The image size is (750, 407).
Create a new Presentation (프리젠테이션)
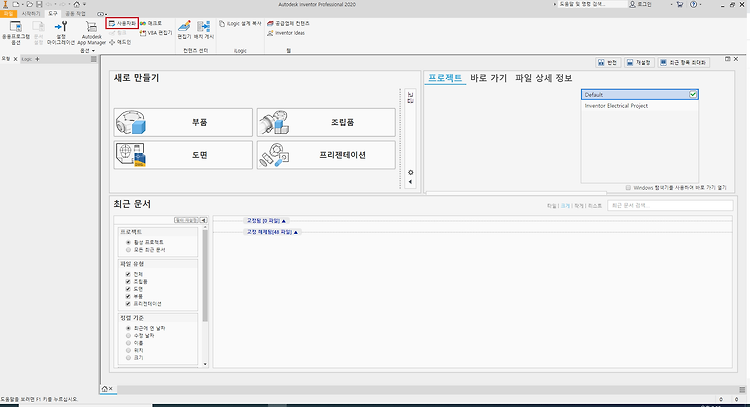(326, 155)
